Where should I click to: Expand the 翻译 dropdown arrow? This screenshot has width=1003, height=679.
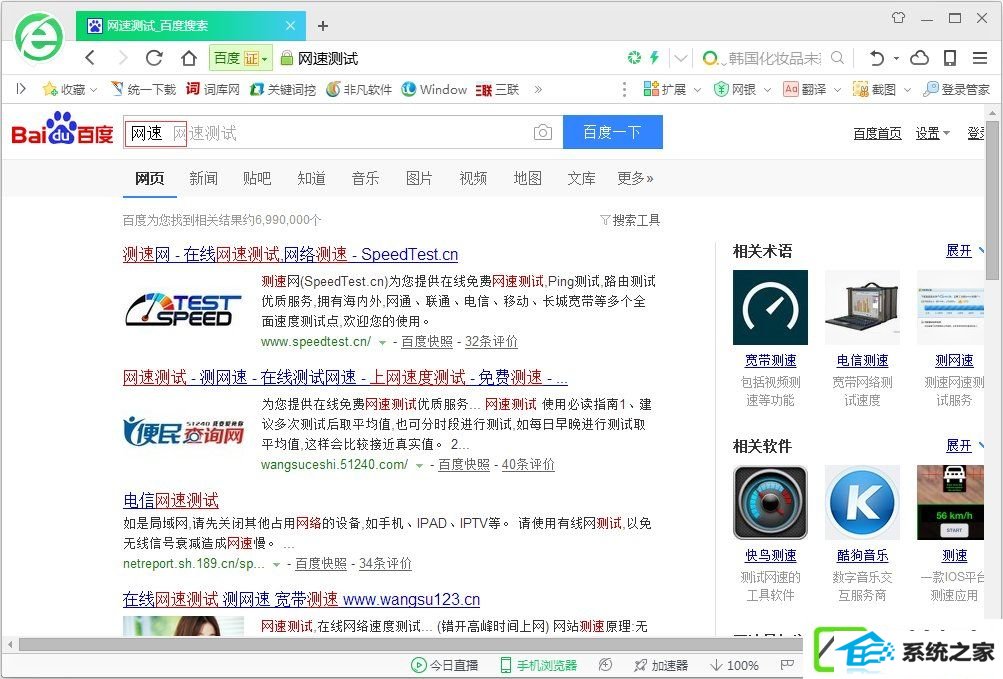(837, 90)
